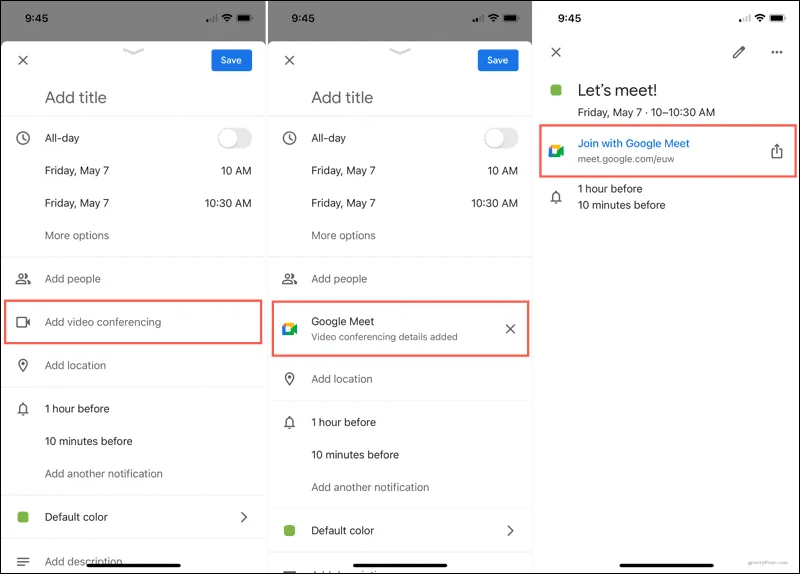Tap Add location in the middle screen
Image resolution: width=800 pixels, height=574 pixels.
(342, 379)
